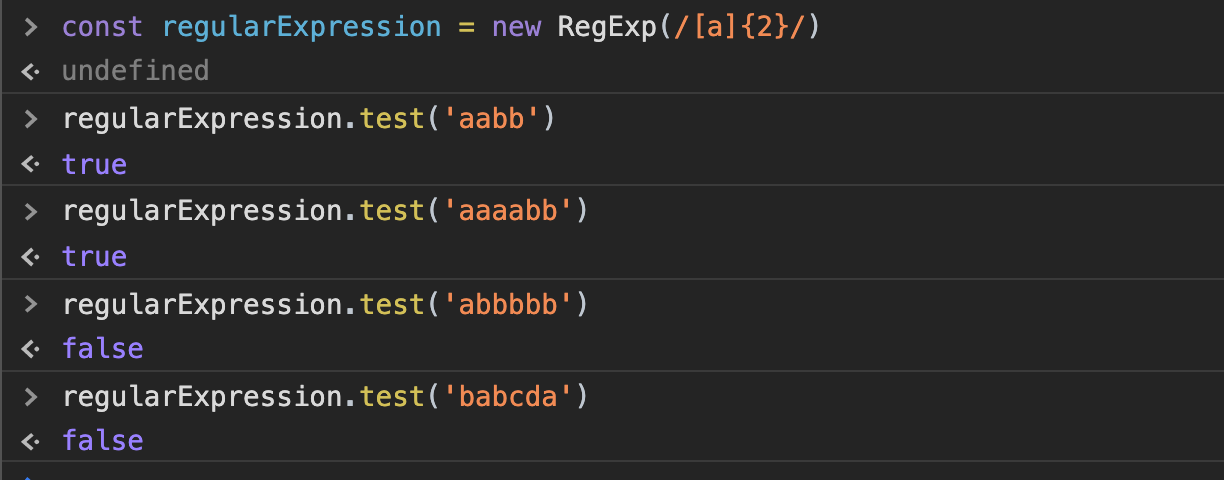Click the regularExpression variable name in declaration
Viewport: 1224px width, 480px height.
coord(301,27)
